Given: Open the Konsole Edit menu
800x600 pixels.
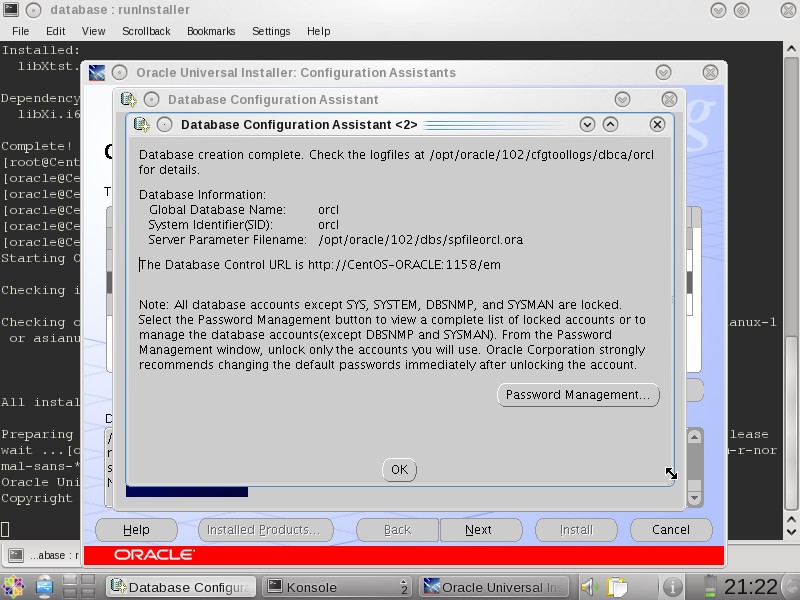Looking at the screenshot, I should (x=55, y=31).
